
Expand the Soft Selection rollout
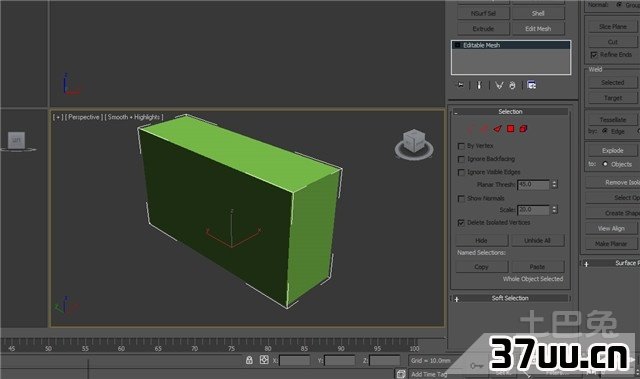click(510, 298)
